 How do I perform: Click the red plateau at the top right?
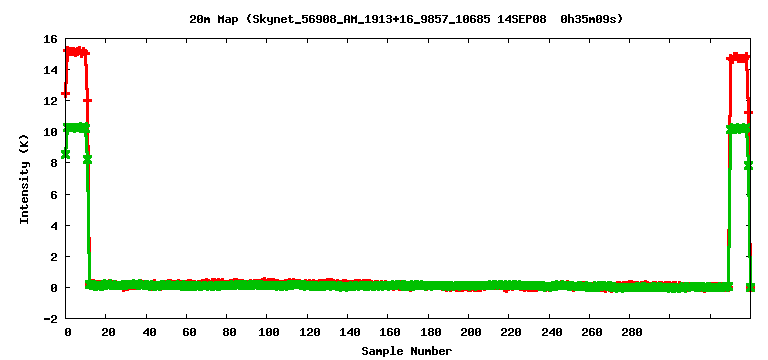tap(738, 57)
